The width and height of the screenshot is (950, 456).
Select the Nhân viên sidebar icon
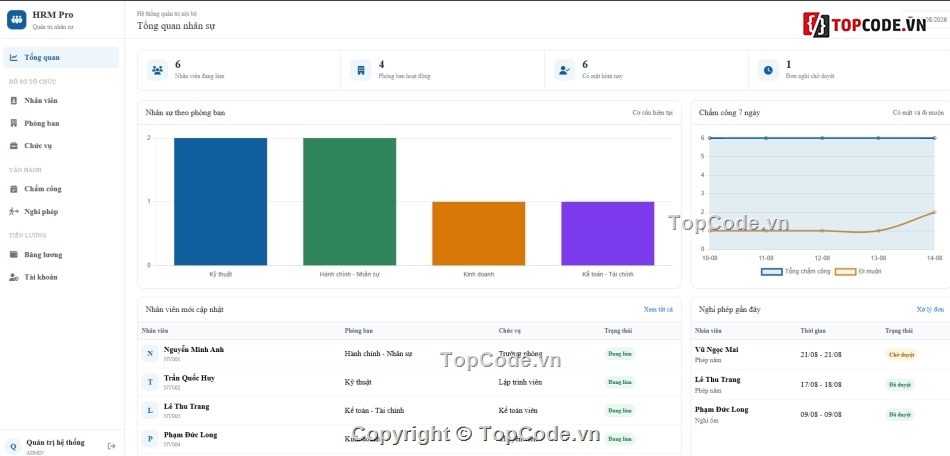[14, 101]
